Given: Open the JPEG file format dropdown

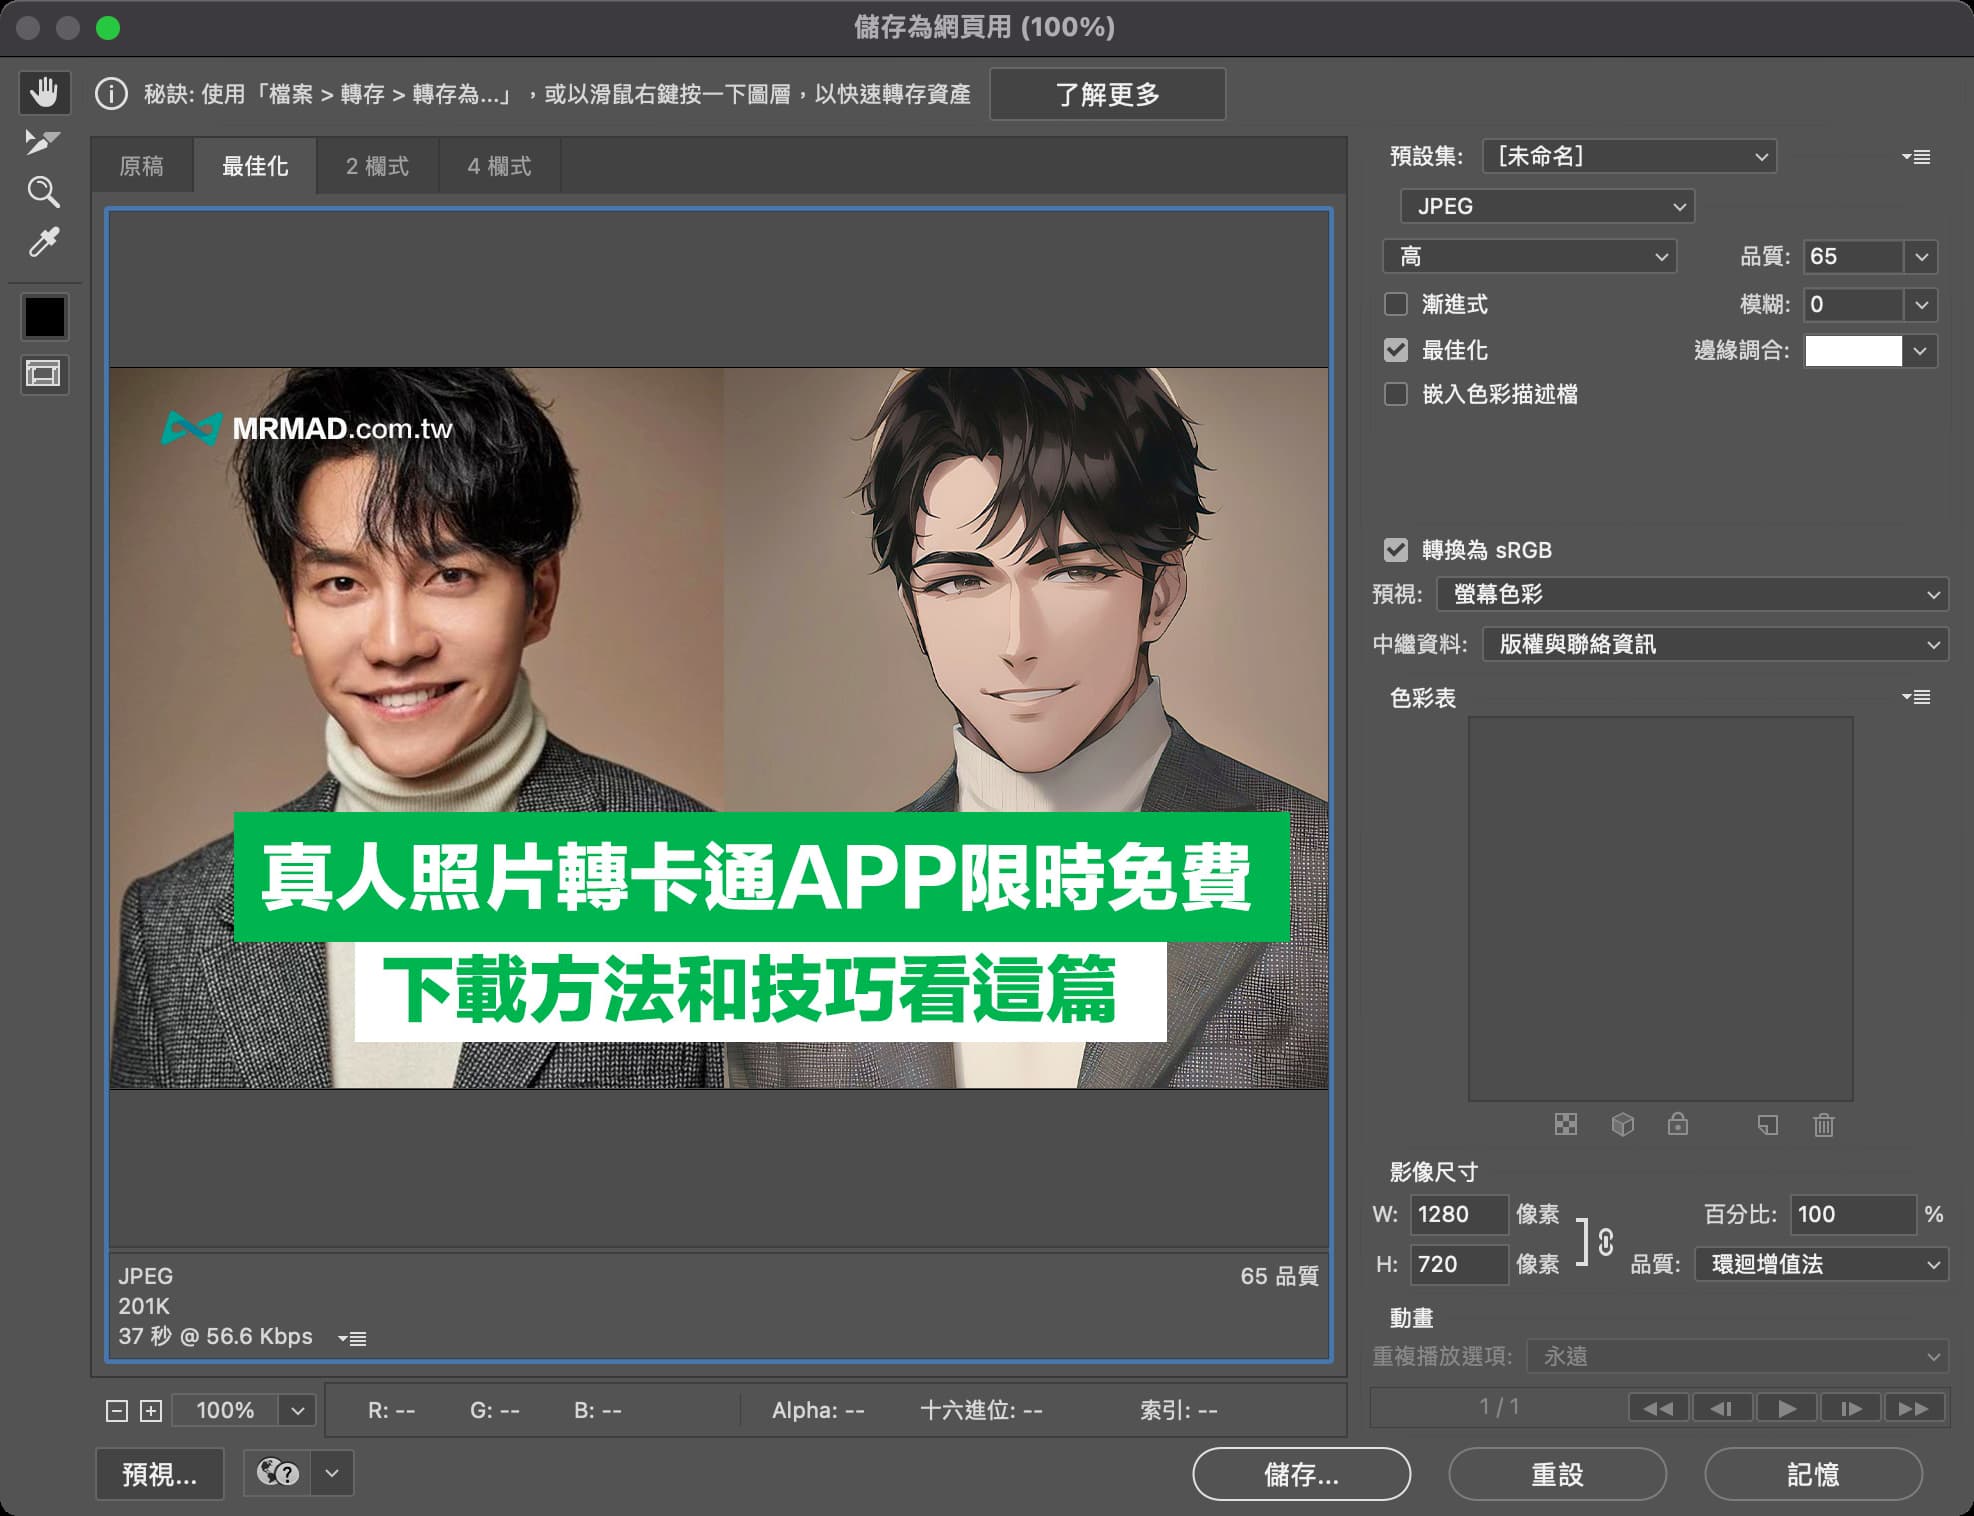Looking at the screenshot, I should click(1547, 206).
